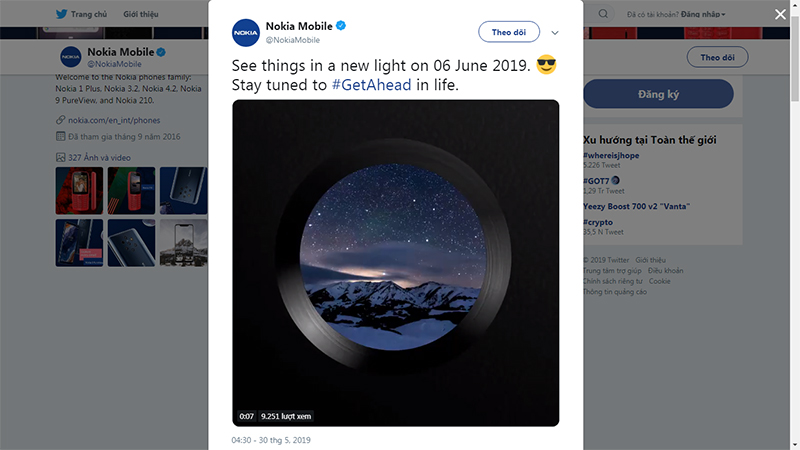Open the Nokia avatar in the tweet
800x450 pixels.
247,32
